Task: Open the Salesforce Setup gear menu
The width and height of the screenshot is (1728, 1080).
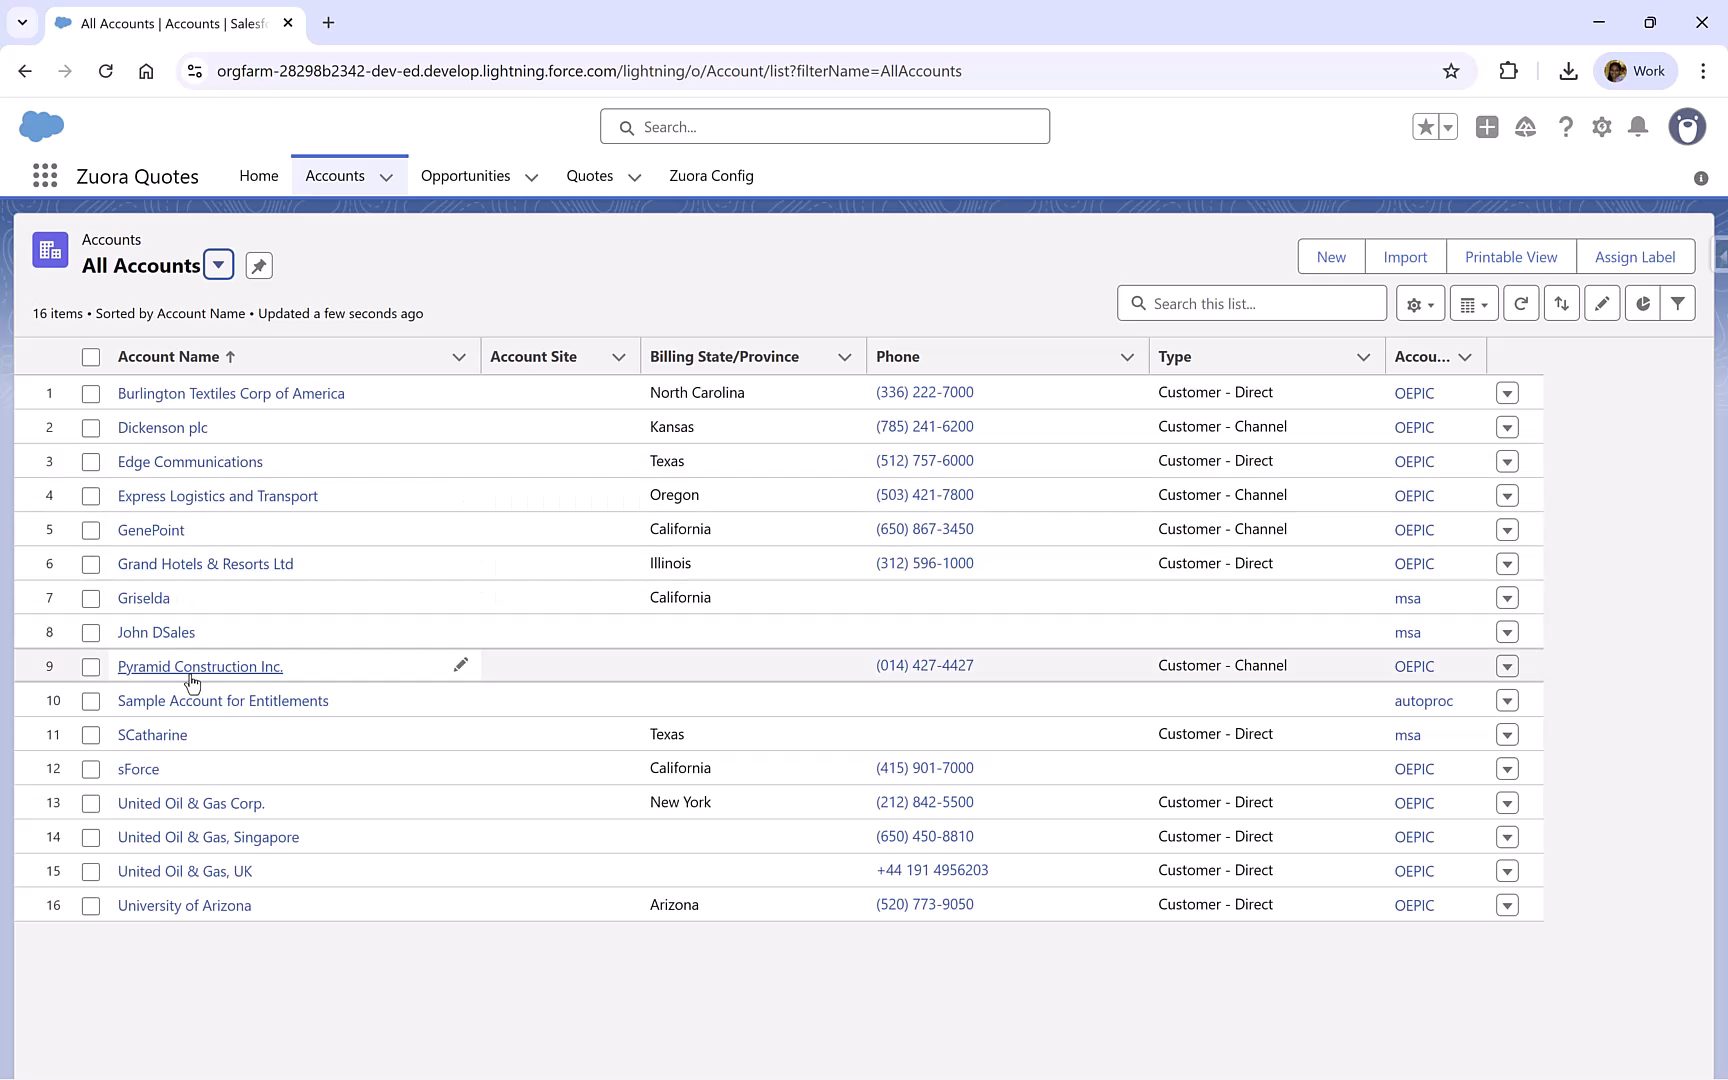Action: [x=1601, y=127]
